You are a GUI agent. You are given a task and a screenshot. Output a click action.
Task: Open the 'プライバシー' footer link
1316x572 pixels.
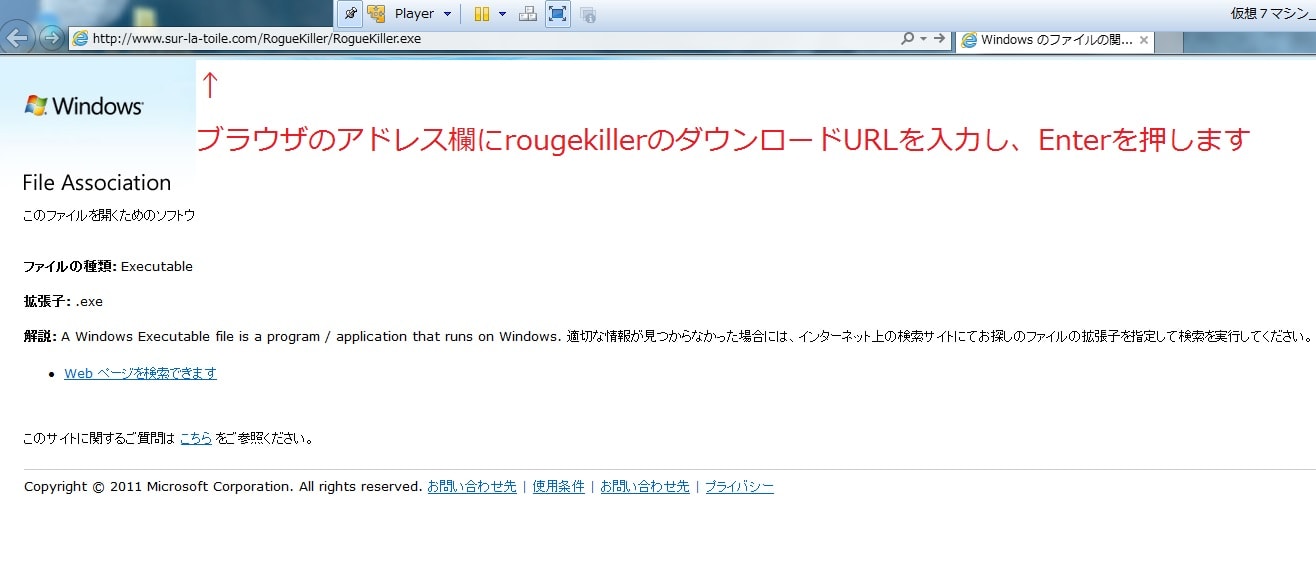click(739, 487)
